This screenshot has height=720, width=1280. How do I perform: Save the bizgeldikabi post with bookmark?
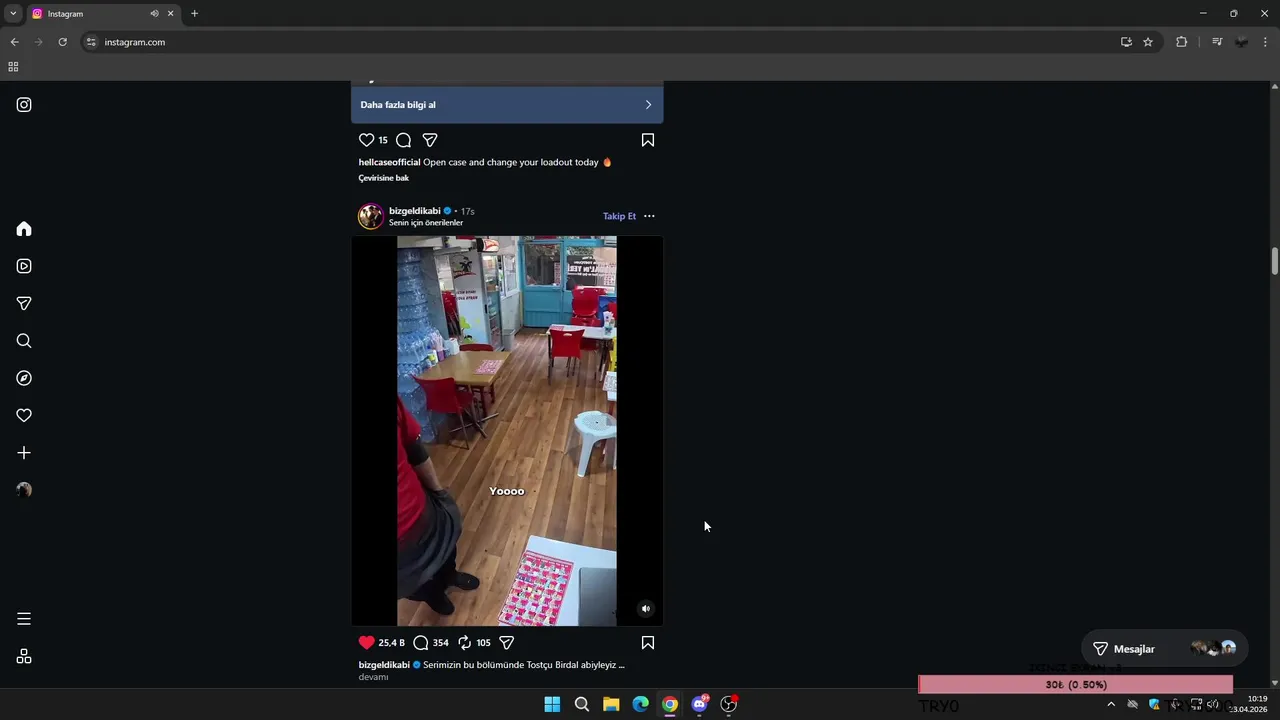point(648,643)
